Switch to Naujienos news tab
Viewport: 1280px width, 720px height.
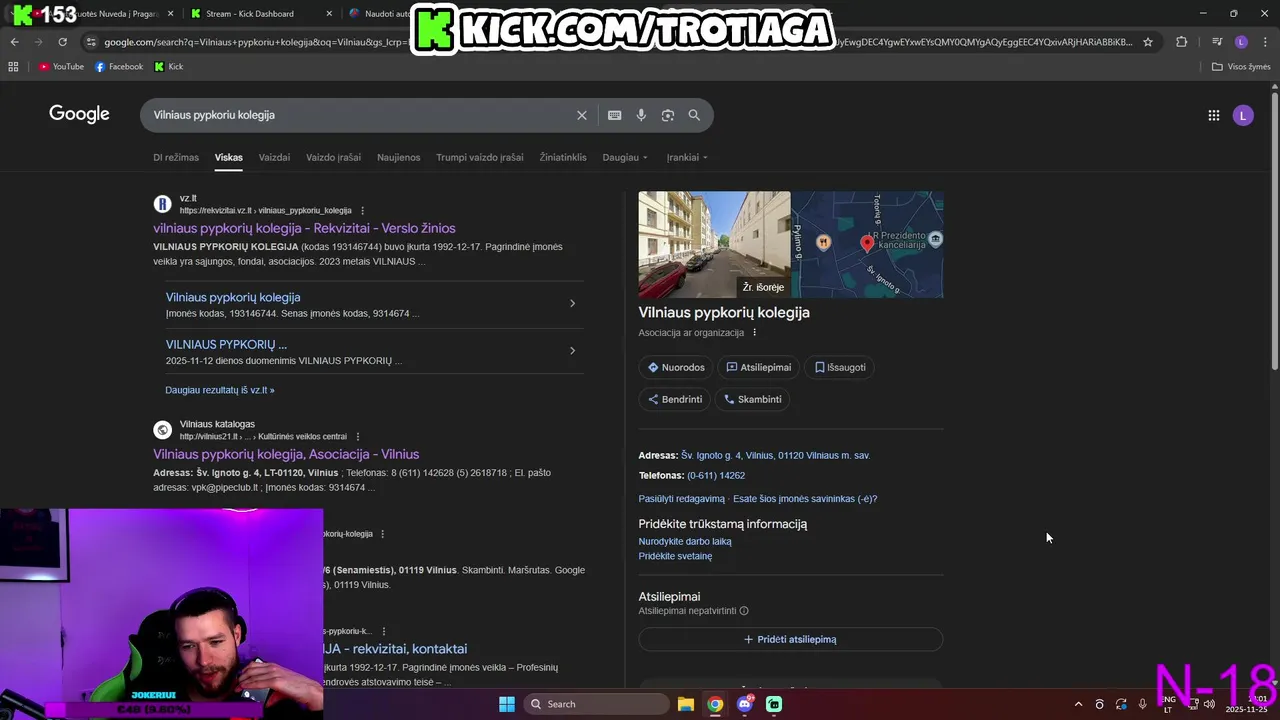click(398, 157)
